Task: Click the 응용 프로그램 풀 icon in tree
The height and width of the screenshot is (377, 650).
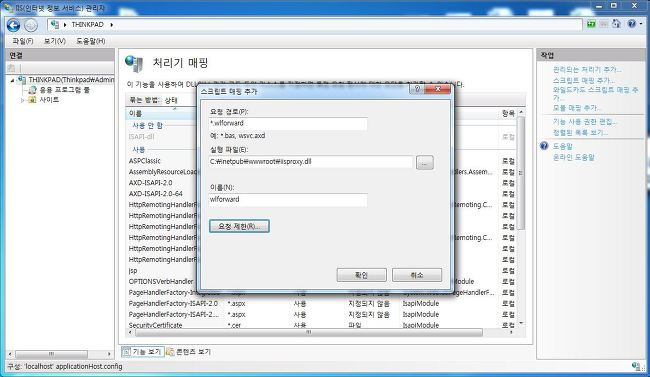Action: tap(32, 90)
